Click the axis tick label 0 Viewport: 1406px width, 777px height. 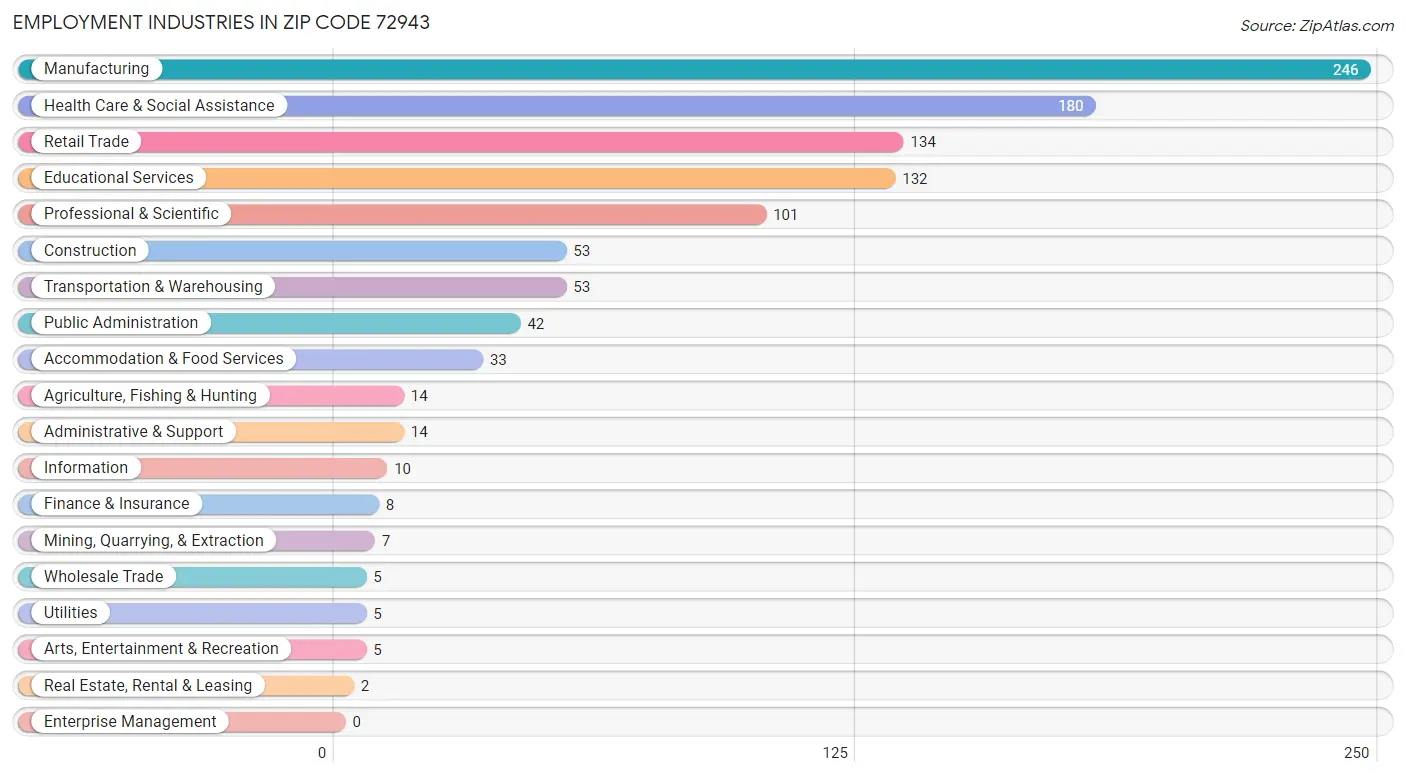pos(322,753)
